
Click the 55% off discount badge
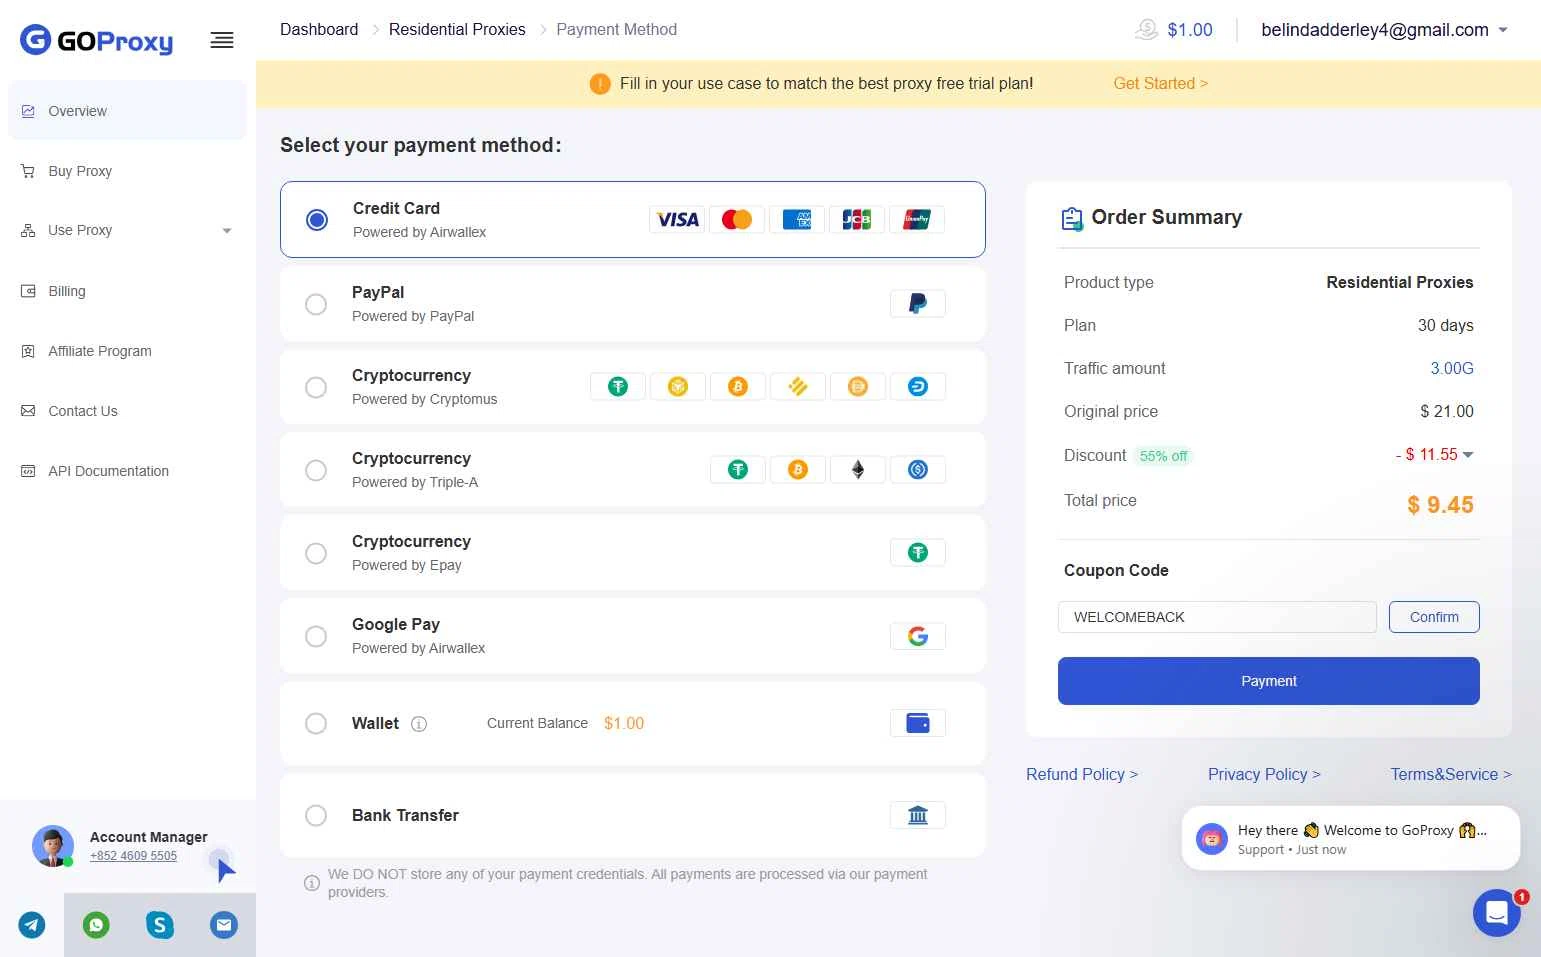point(1163,456)
